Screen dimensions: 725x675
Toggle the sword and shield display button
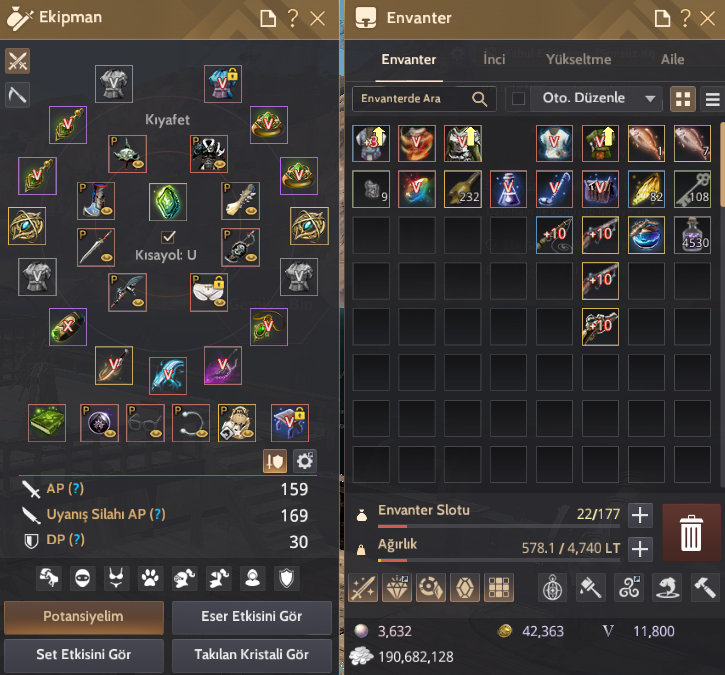coord(275,461)
